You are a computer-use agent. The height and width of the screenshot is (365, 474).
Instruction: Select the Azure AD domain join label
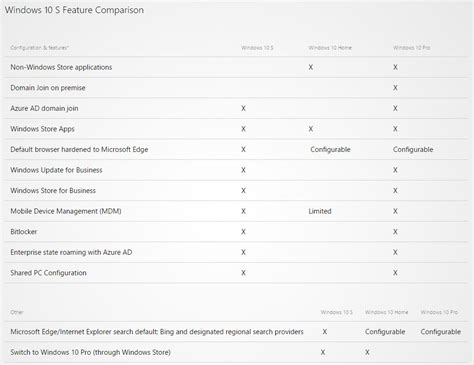click(x=44, y=108)
